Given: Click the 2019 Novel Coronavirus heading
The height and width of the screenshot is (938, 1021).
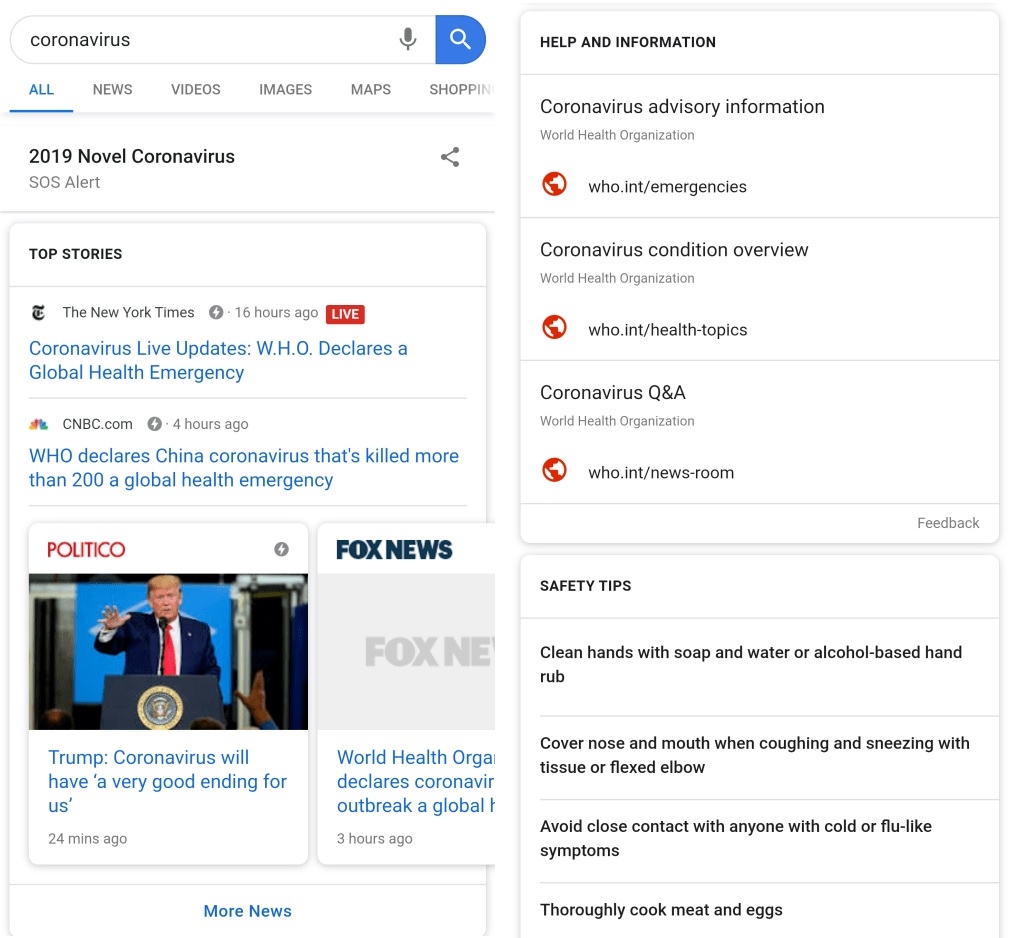Looking at the screenshot, I should (132, 156).
